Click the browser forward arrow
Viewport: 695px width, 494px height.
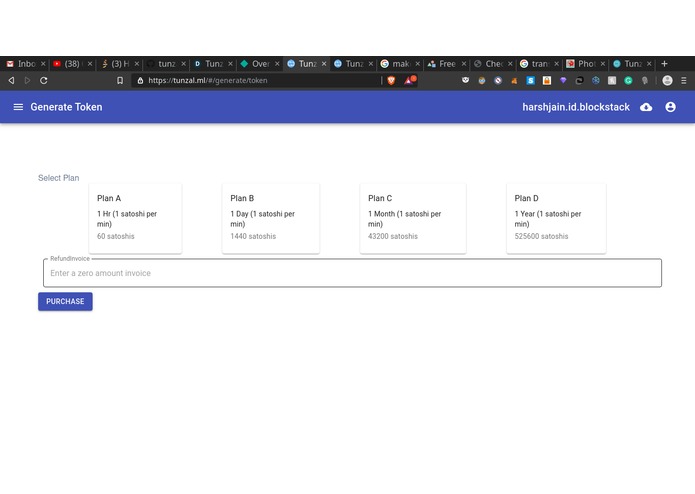point(27,80)
